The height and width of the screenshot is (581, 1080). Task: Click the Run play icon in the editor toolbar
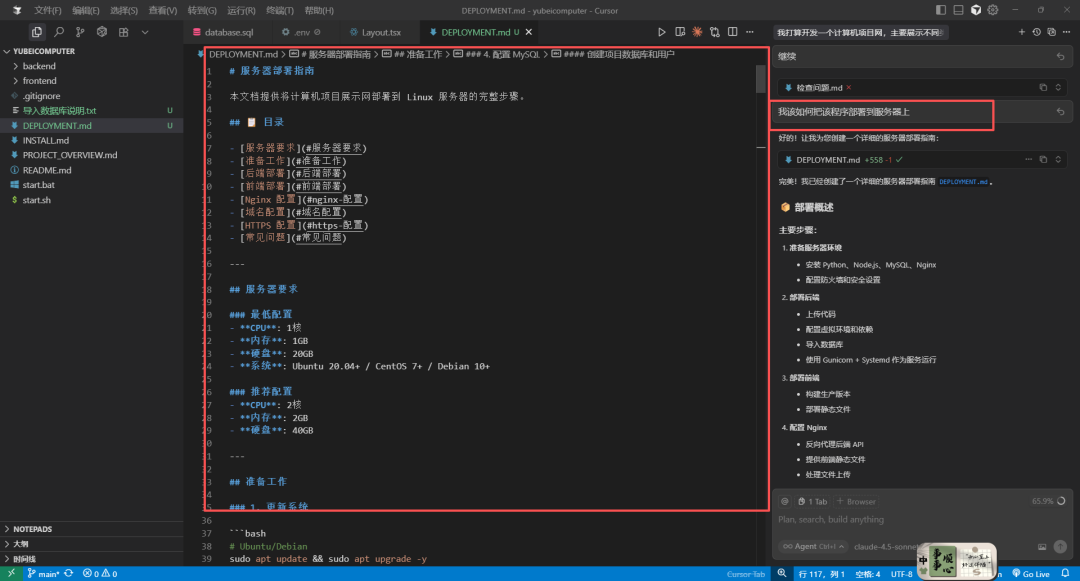click(x=662, y=32)
